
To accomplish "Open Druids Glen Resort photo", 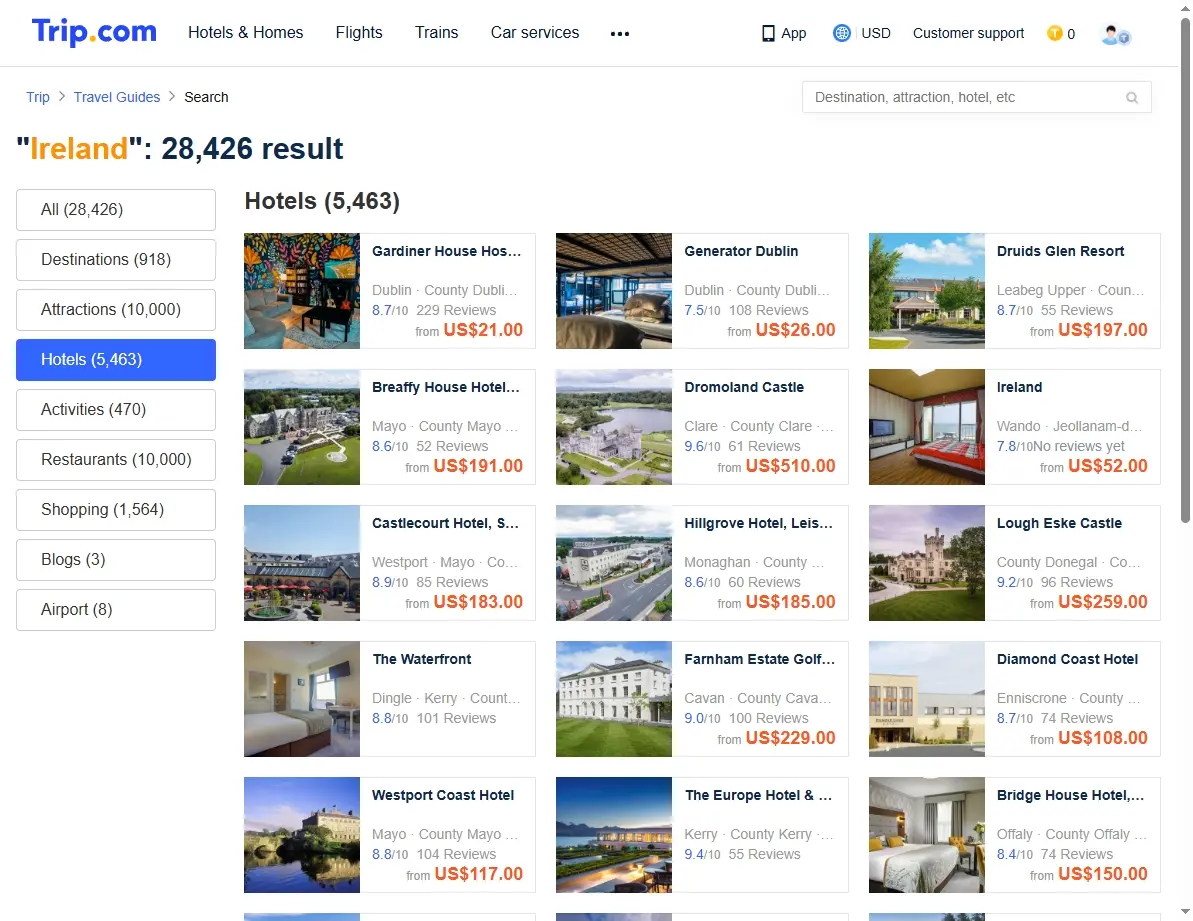I will tap(927, 291).
